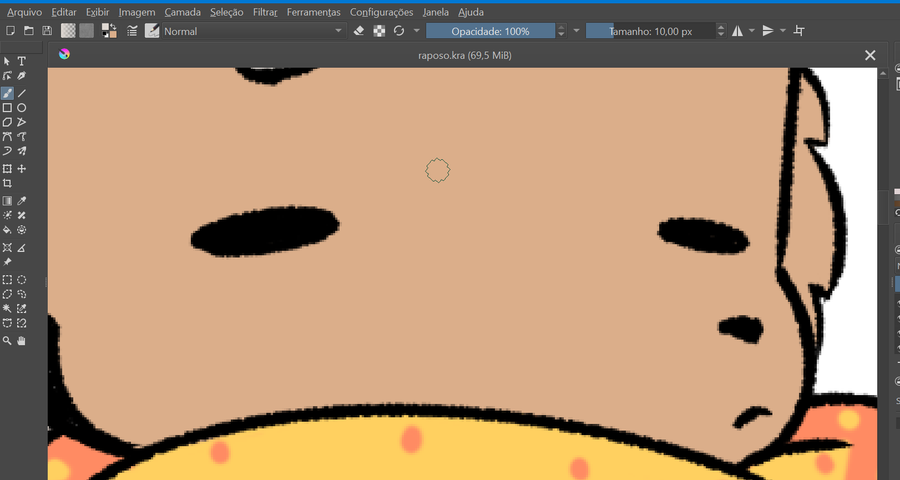Select the Polygon tool

pos(7,122)
